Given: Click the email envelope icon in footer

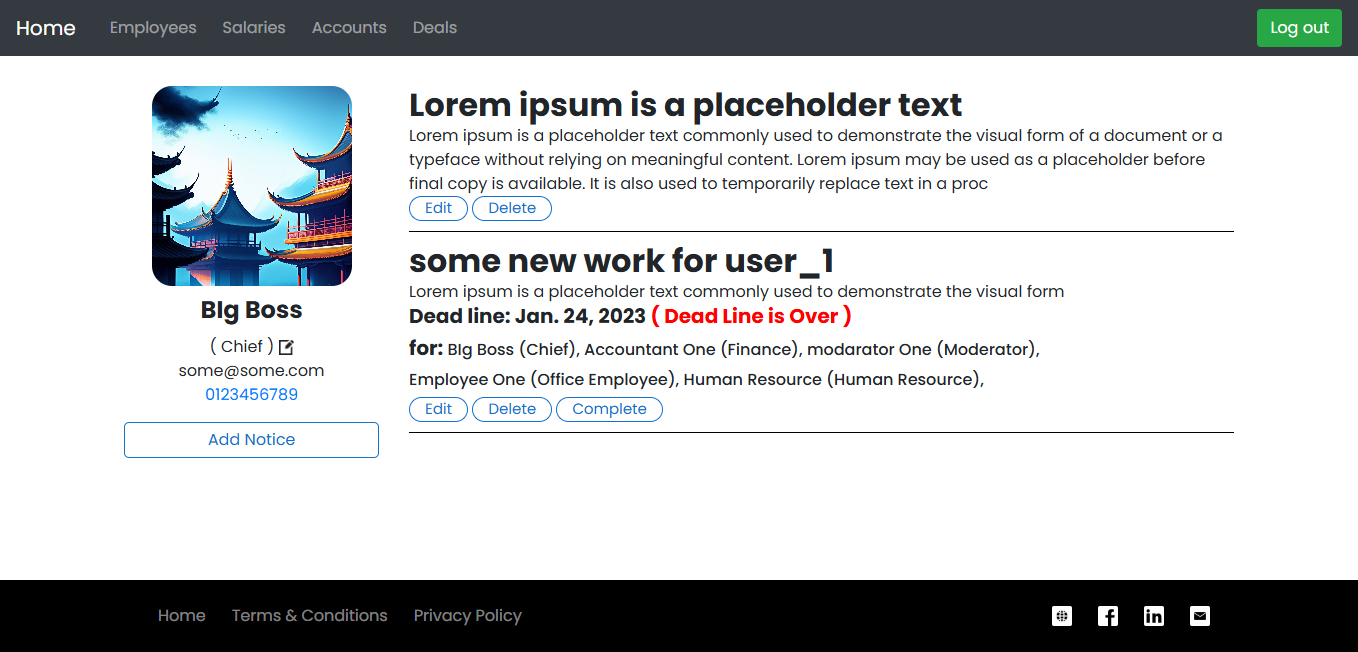Looking at the screenshot, I should pos(1200,616).
